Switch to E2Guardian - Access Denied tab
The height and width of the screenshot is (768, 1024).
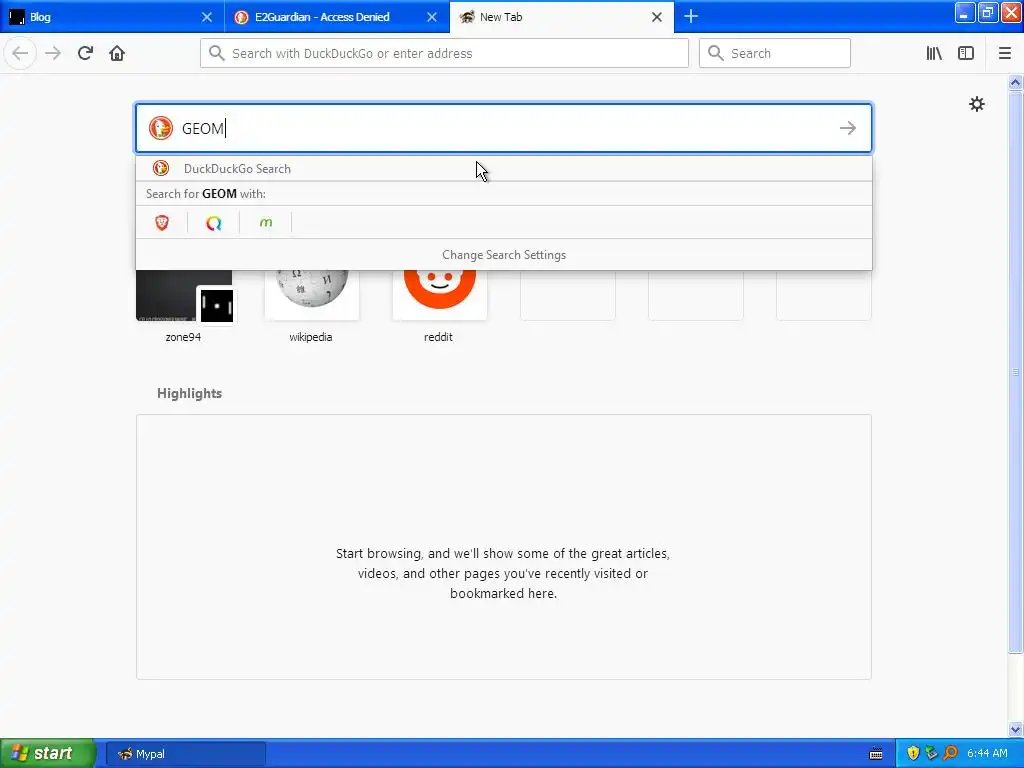(x=336, y=17)
